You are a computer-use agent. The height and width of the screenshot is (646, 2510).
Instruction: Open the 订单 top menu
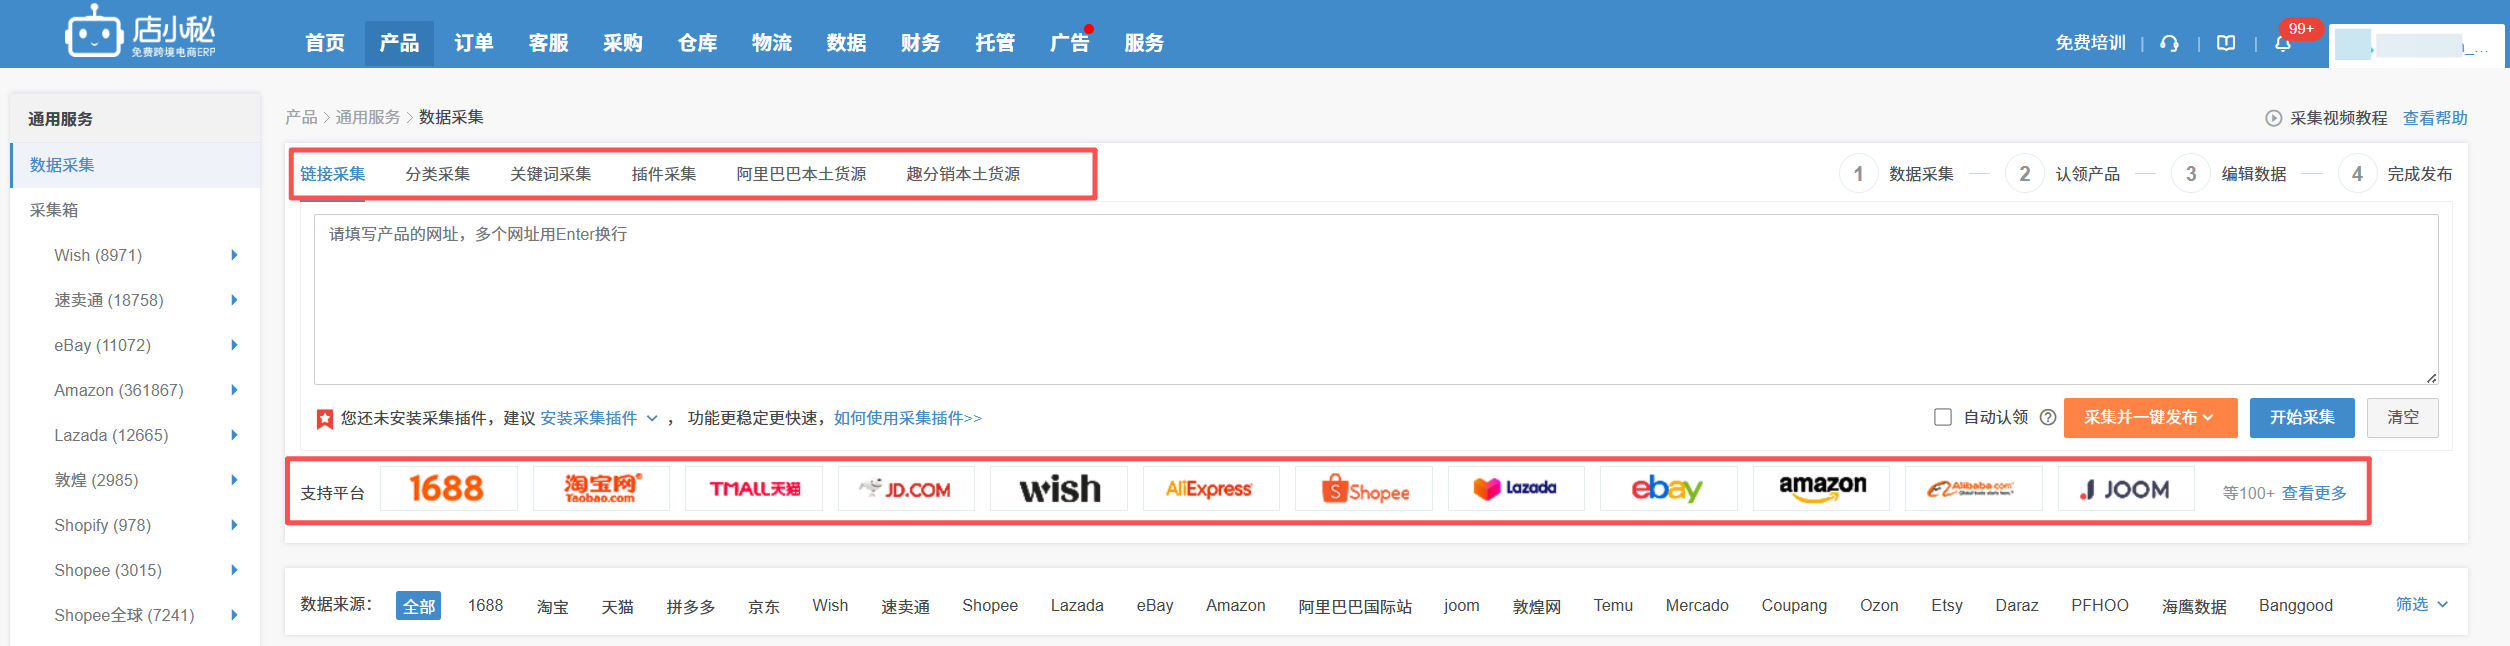(473, 43)
